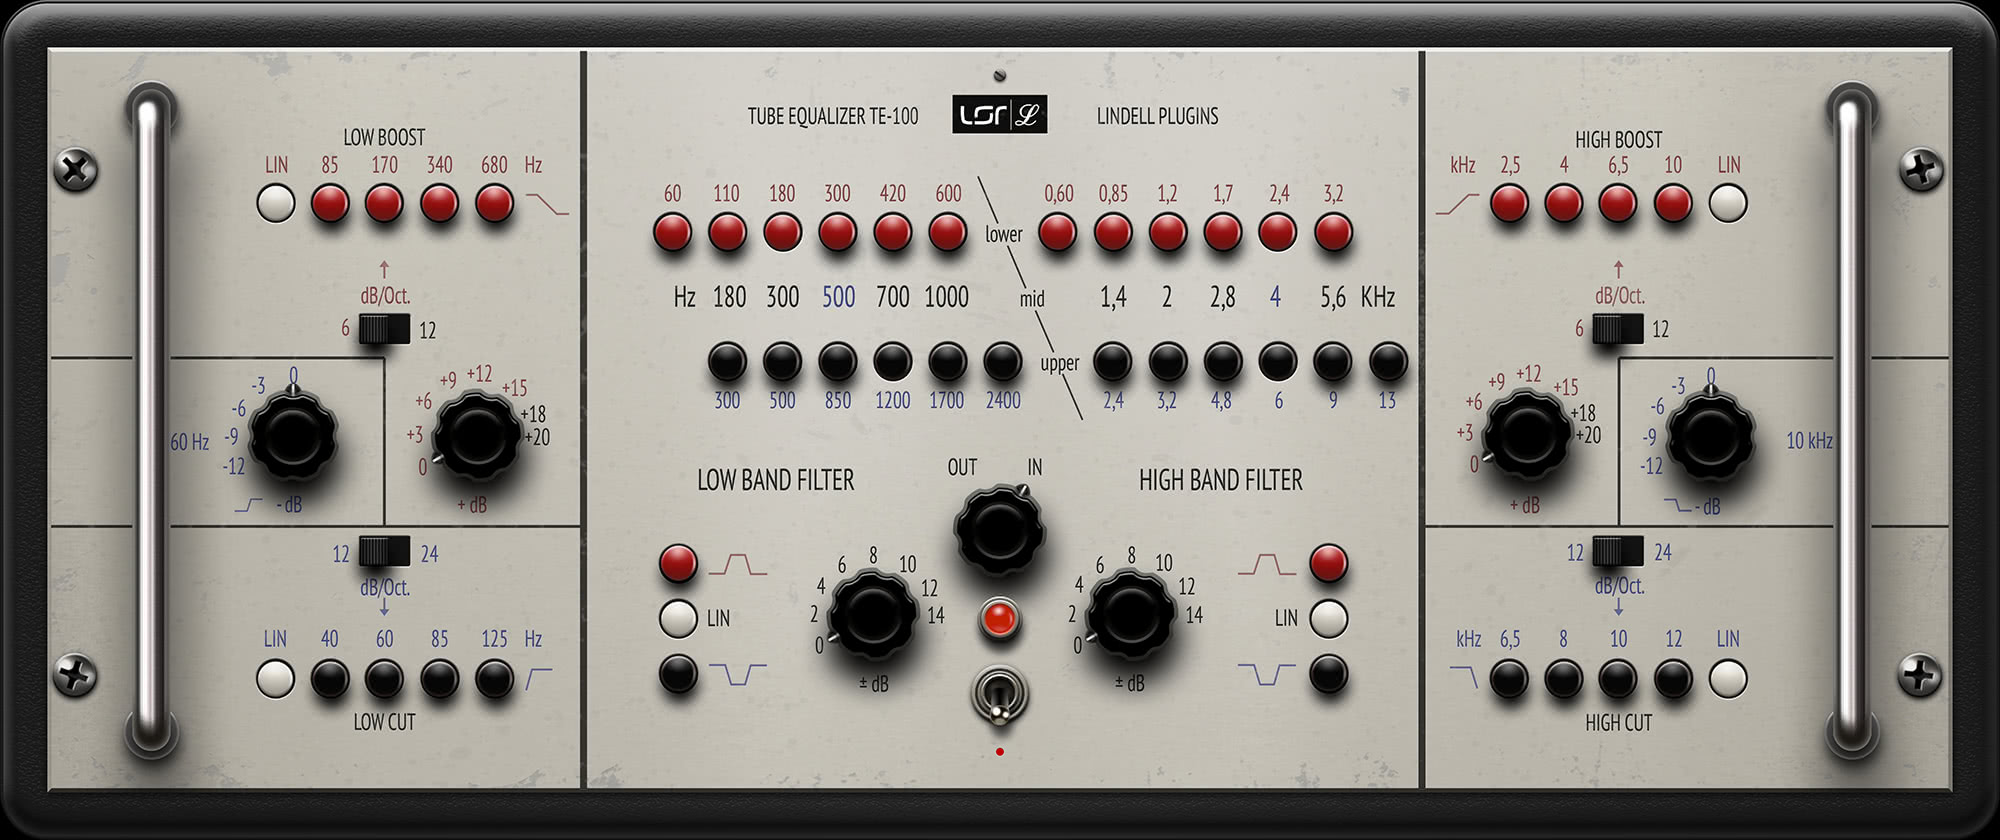2000x840 pixels.
Task: Click the High Boost +dB gain knob
Action: (x=1527, y=436)
